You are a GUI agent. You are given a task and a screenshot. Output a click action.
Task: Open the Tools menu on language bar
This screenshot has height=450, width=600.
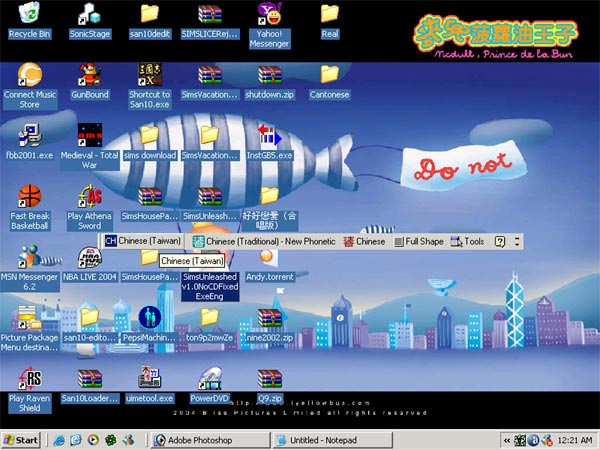click(467, 241)
